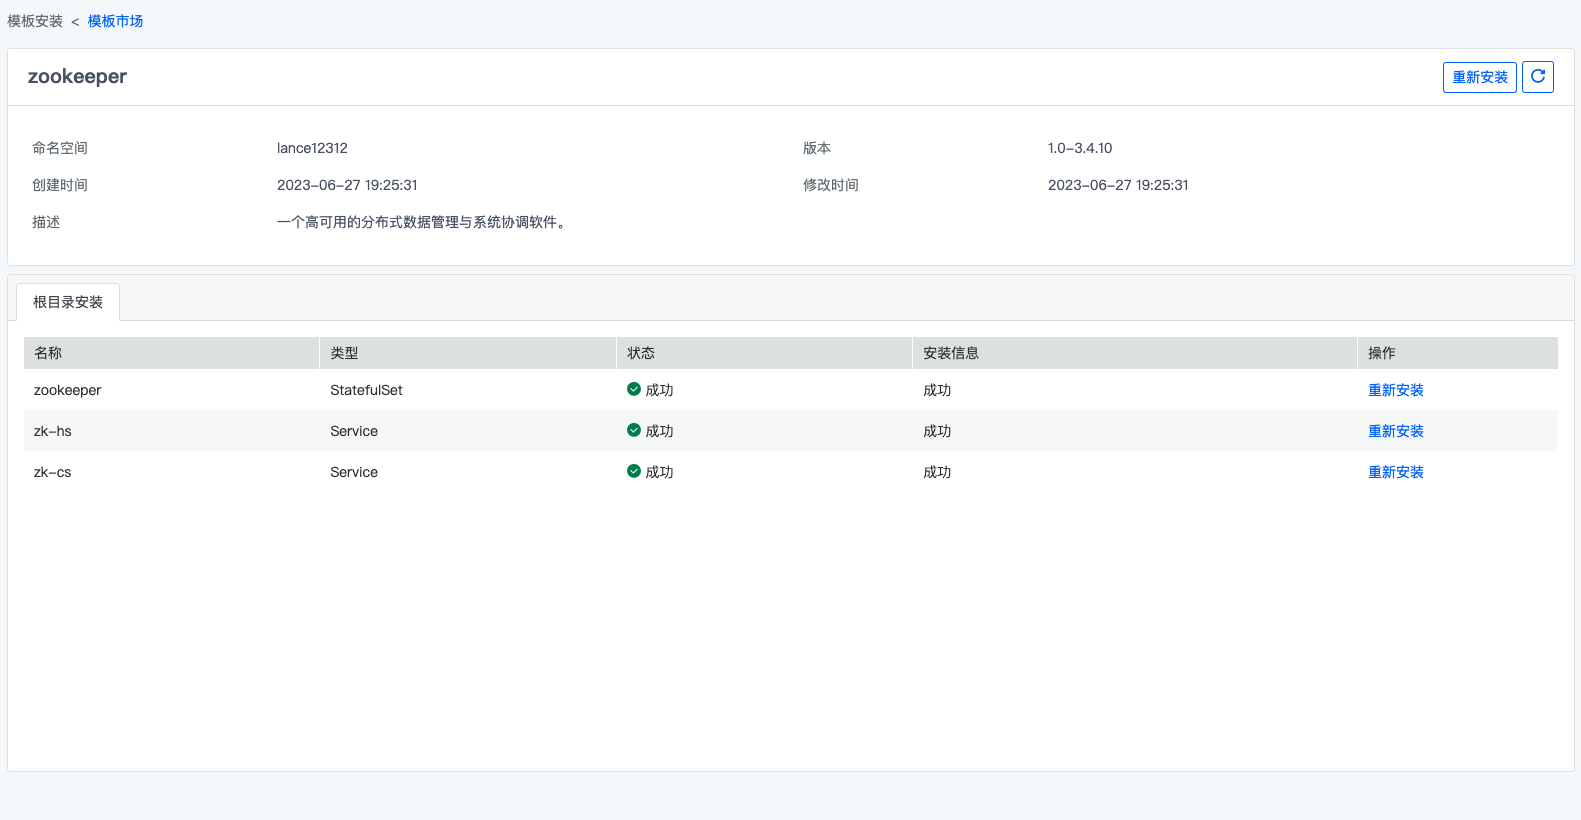The width and height of the screenshot is (1581, 820).
Task: Click 安装信息 成功 in zk-cs row
Action: [x=937, y=472]
